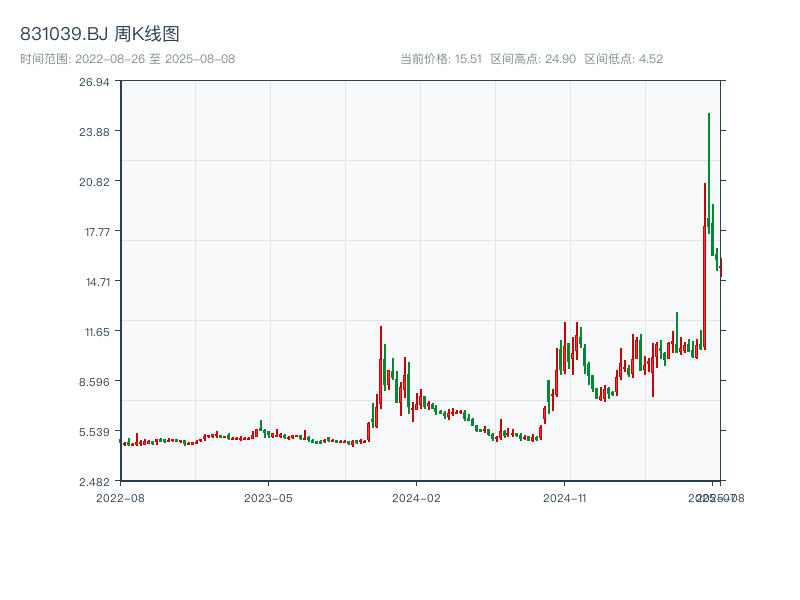Click the y-axis label 23.88
800x600 pixels.
click(94, 132)
